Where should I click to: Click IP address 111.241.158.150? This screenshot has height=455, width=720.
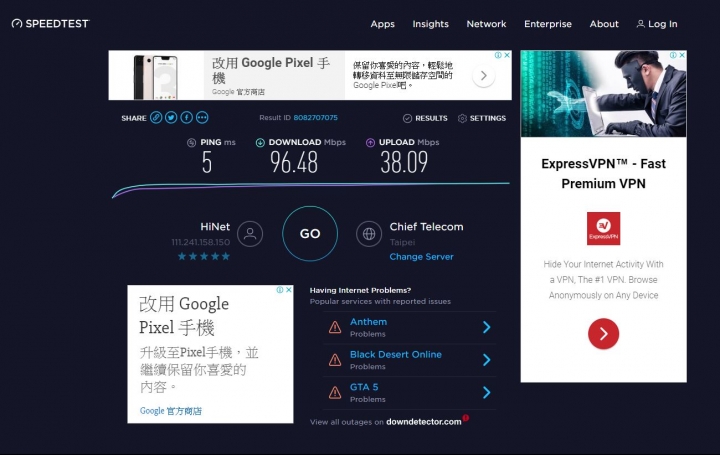coord(201,242)
